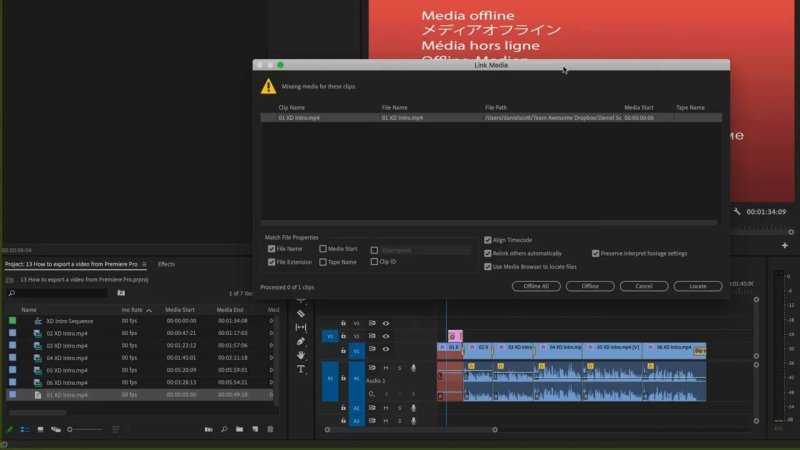Image resolution: width=800 pixels, height=450 pixels.
Task: Open the button editor plus icon
Action: [785, 245]
